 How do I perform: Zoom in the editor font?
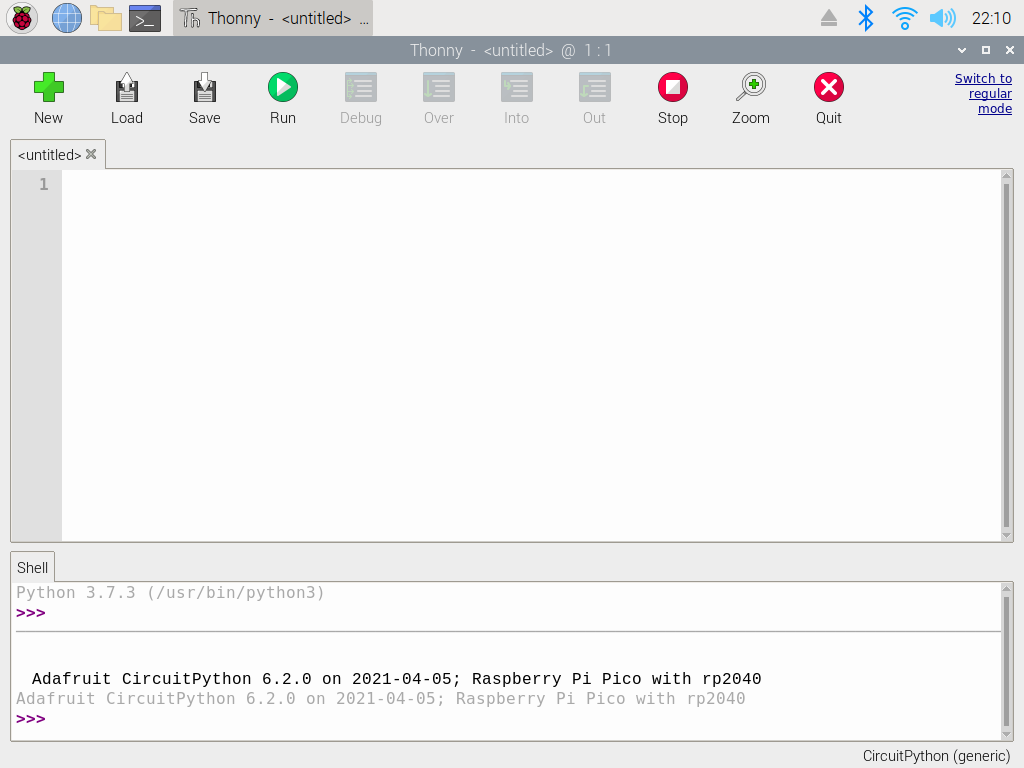[x=751, y=98]
